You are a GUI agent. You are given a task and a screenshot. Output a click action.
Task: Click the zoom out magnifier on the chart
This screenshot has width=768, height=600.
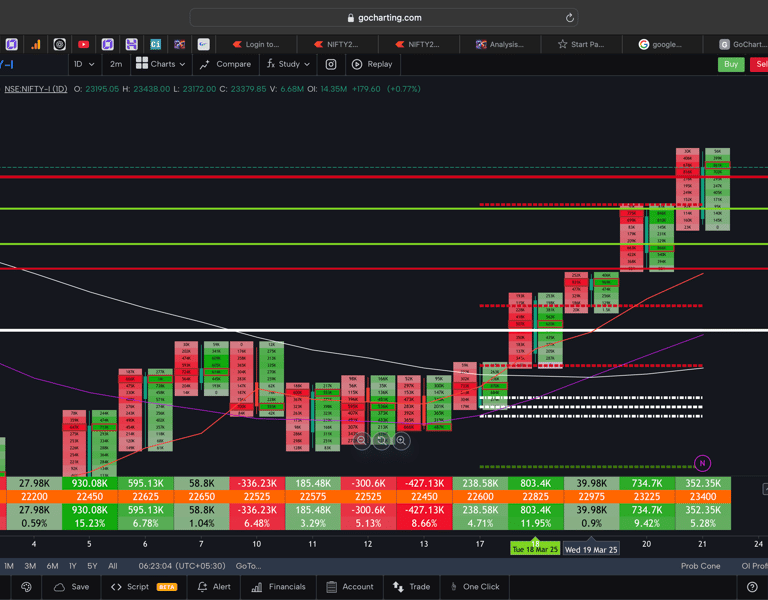point(362,440)
